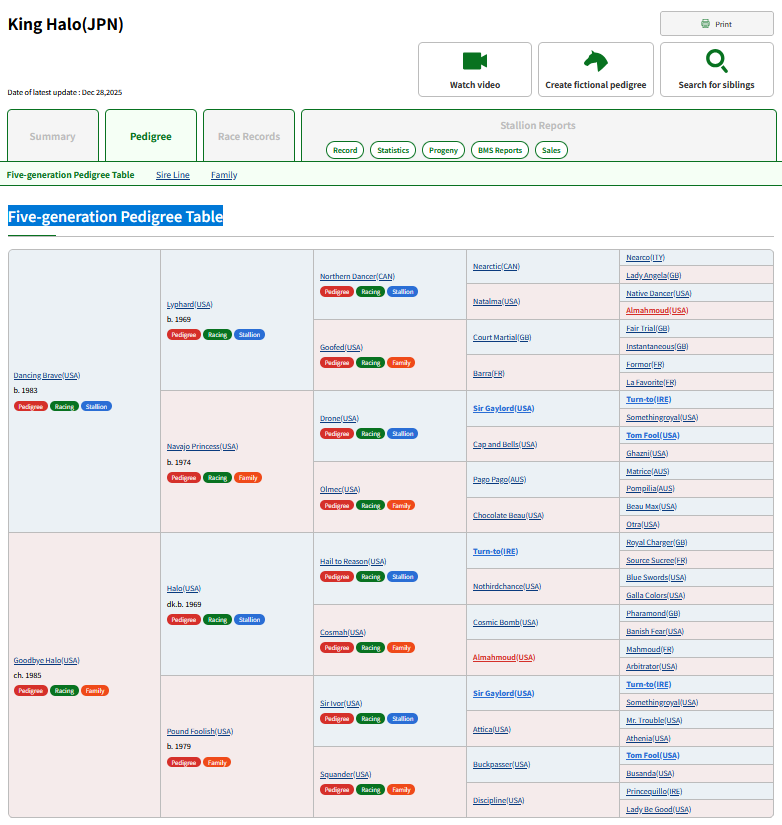Open BMS Reports pill
The width and height of the screenshot is (782, 825).
[499, 150]
